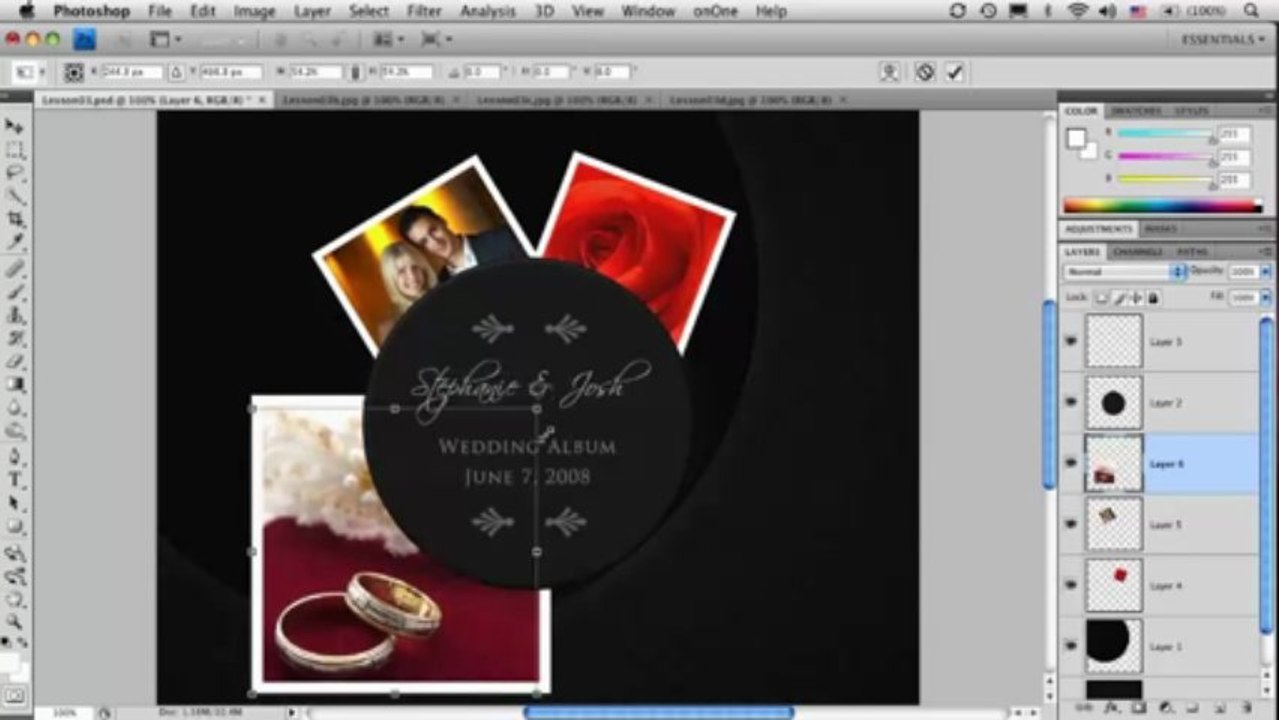
Task: Select the Healing Brush tool
Action: click(15, 270)
